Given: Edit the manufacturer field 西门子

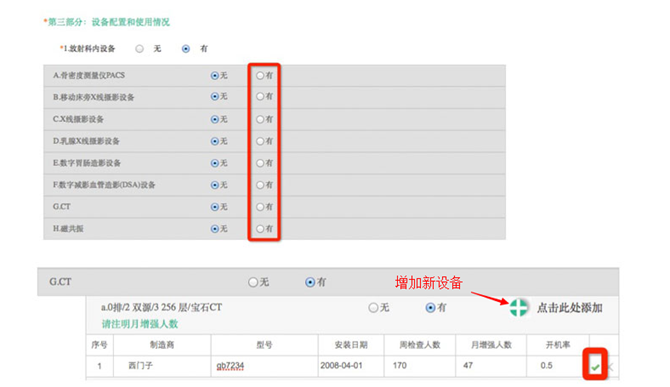Looking at the screenshot, I should (162, 366).
